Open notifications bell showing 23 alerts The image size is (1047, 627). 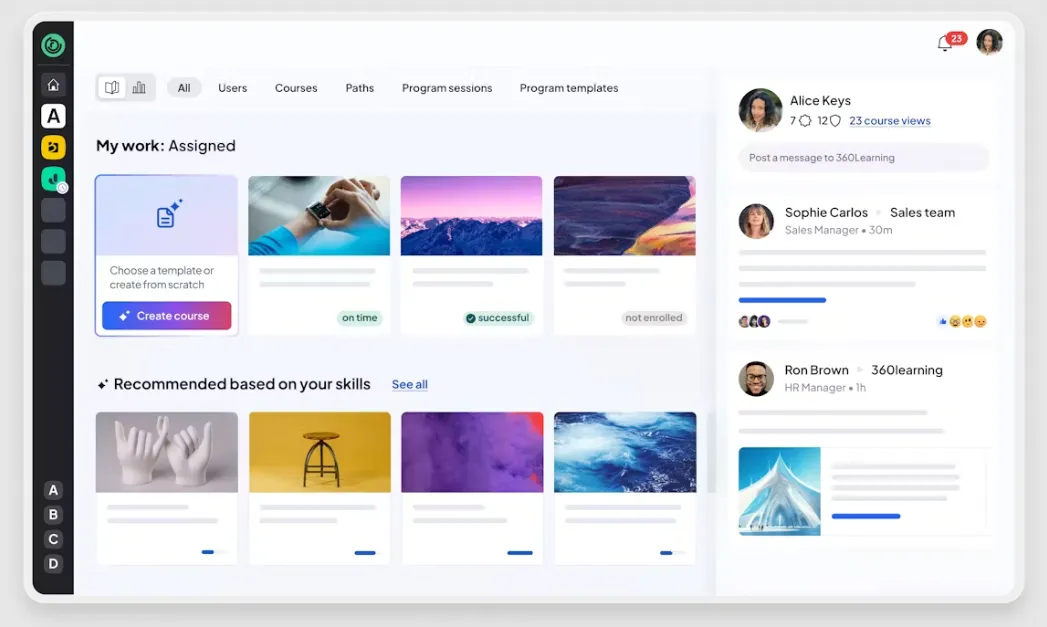944,44
